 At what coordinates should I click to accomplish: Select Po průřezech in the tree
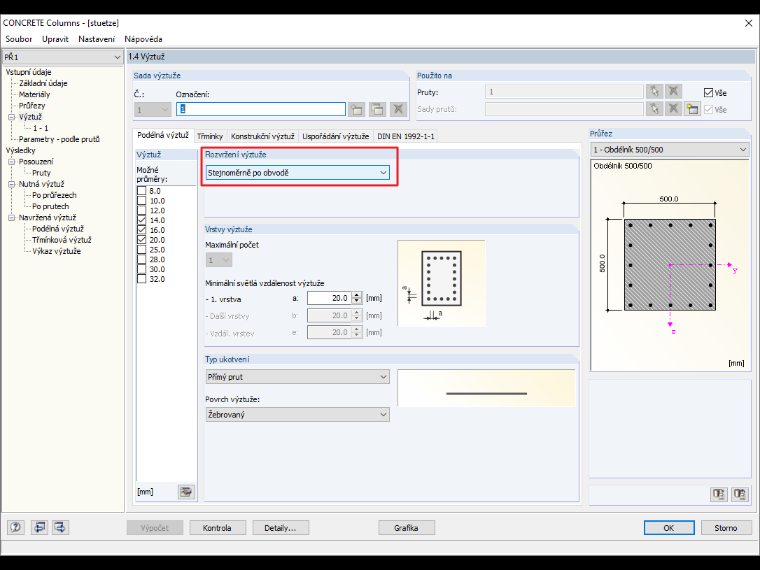(x=54, y=195)
